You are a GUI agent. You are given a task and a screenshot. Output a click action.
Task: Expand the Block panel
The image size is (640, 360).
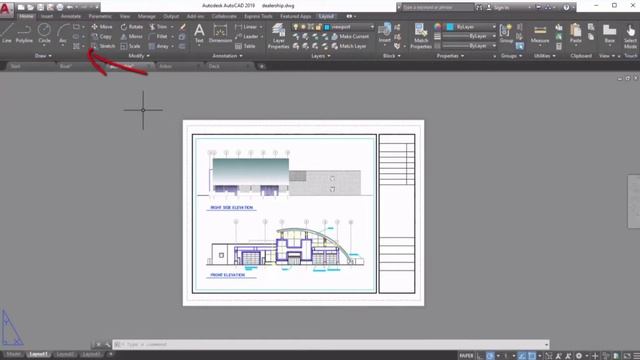coord(391,56)
